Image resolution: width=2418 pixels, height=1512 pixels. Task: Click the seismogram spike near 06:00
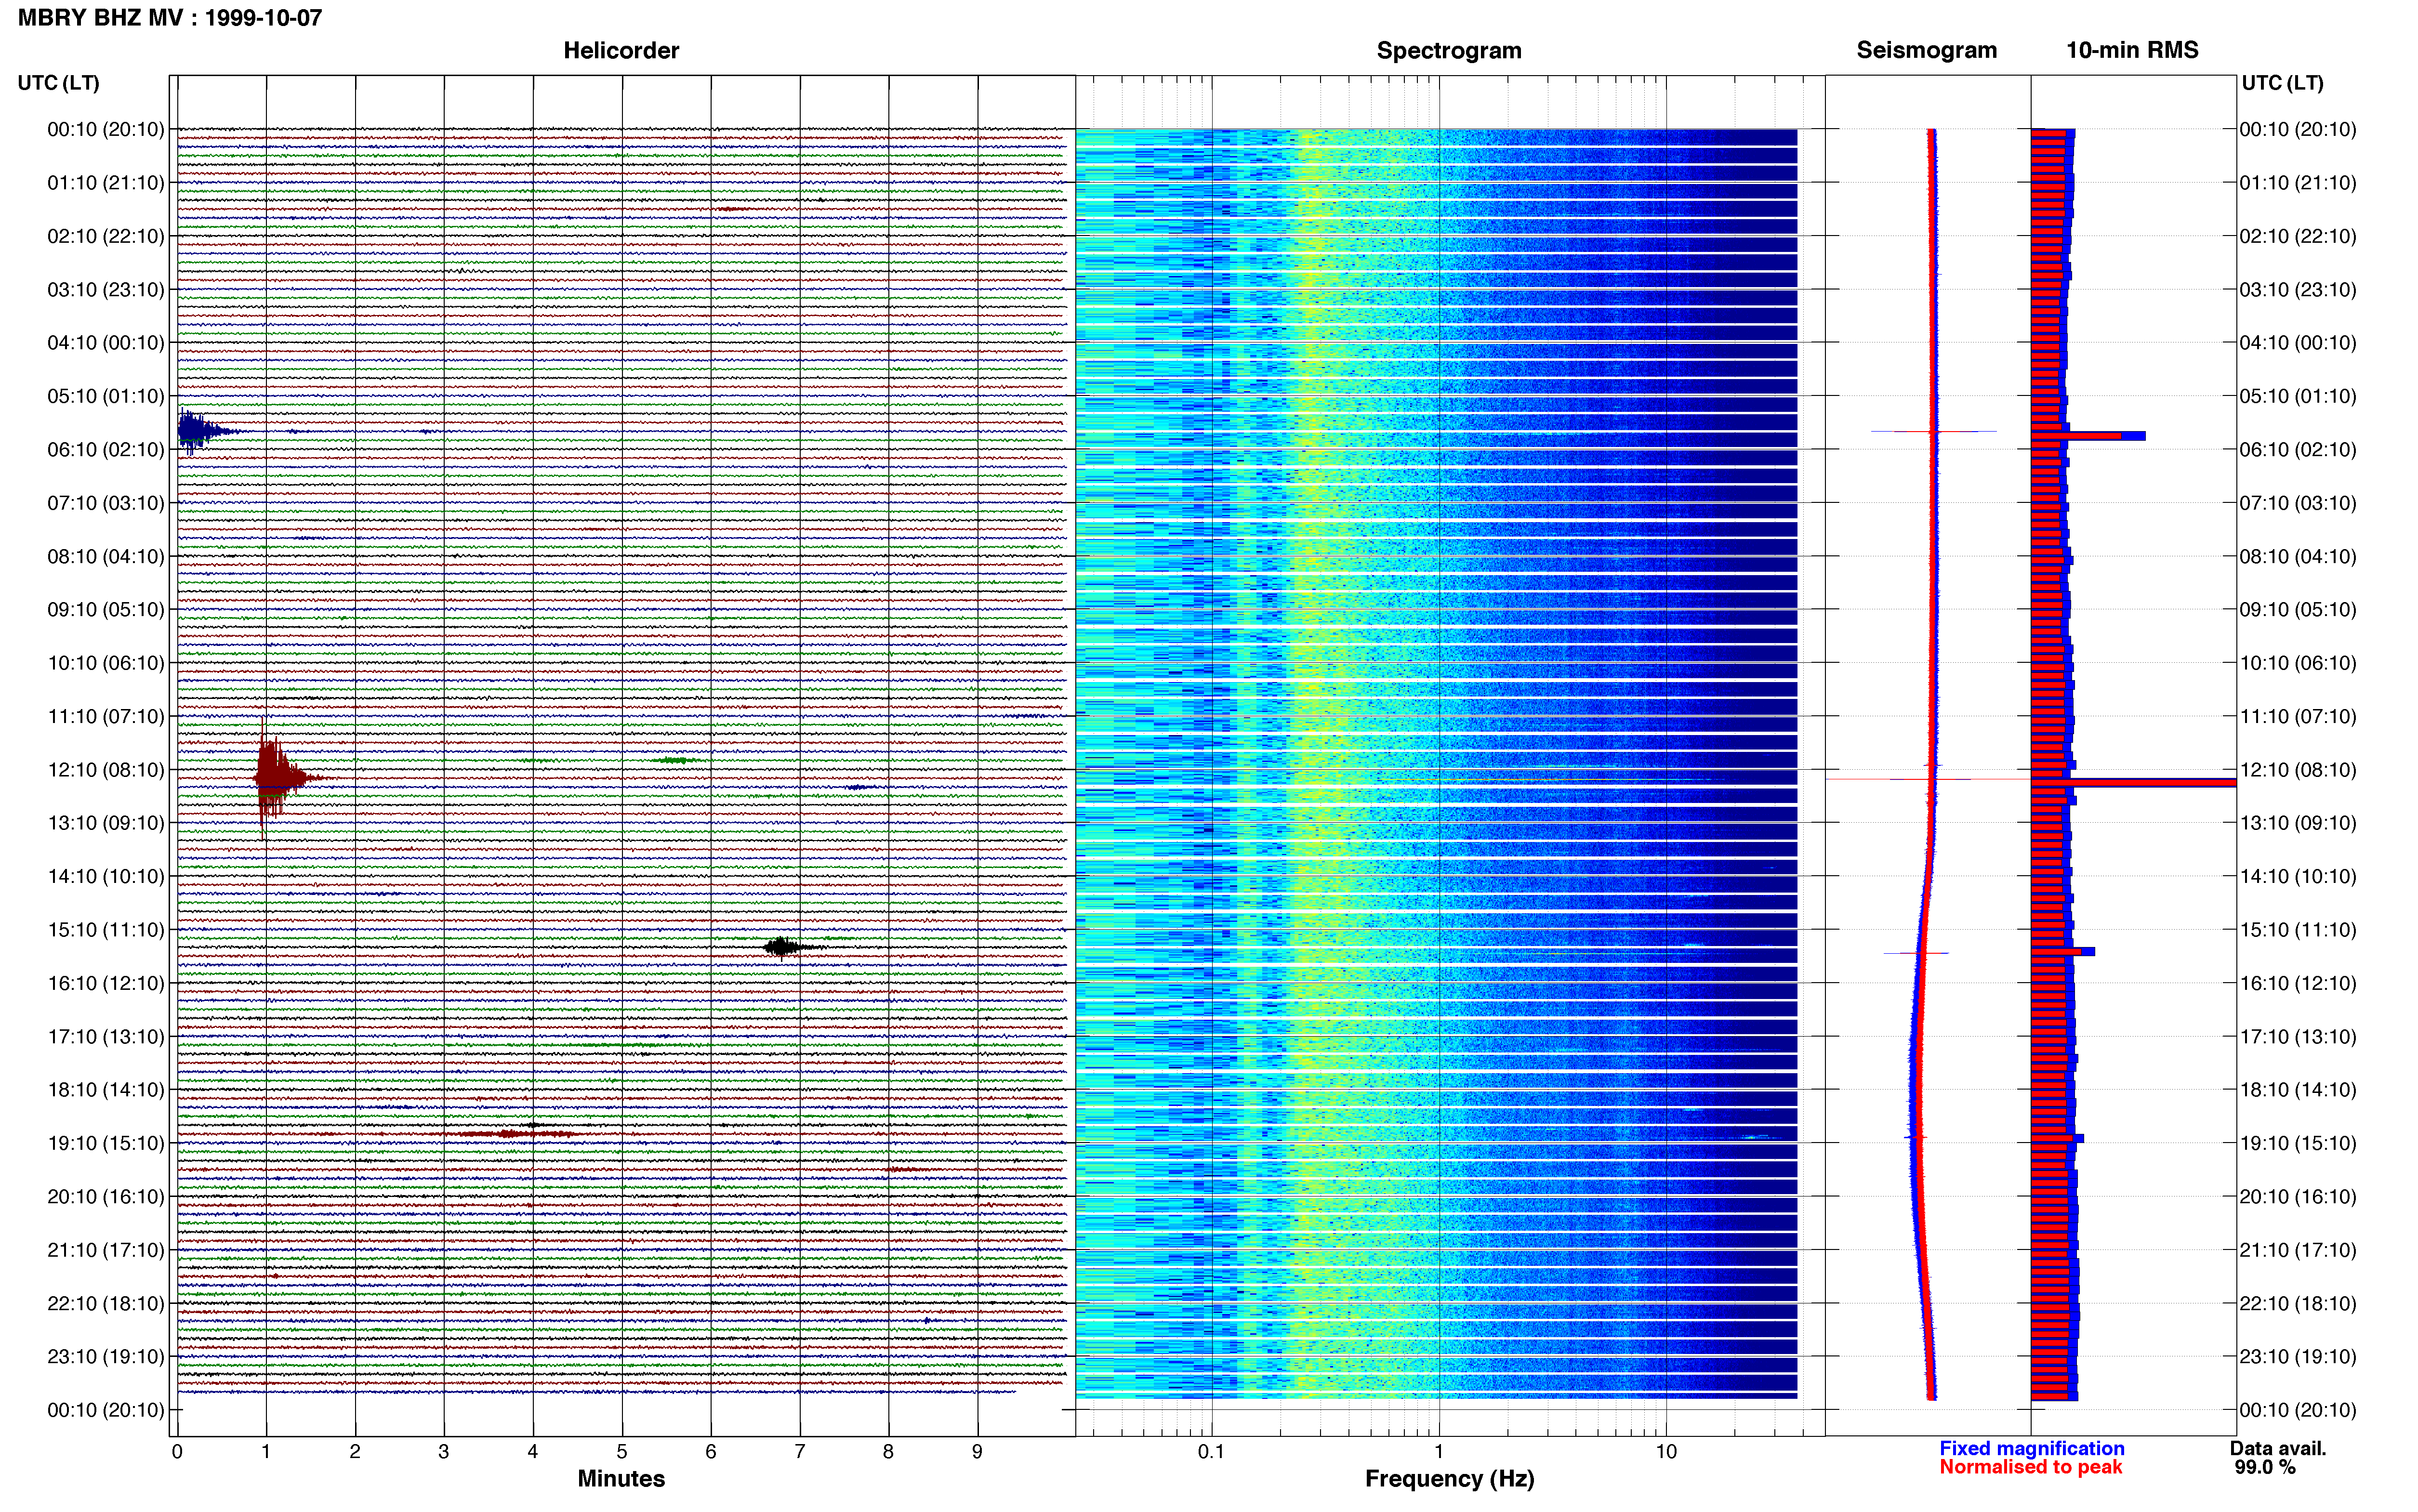[x=1934, y=431]
